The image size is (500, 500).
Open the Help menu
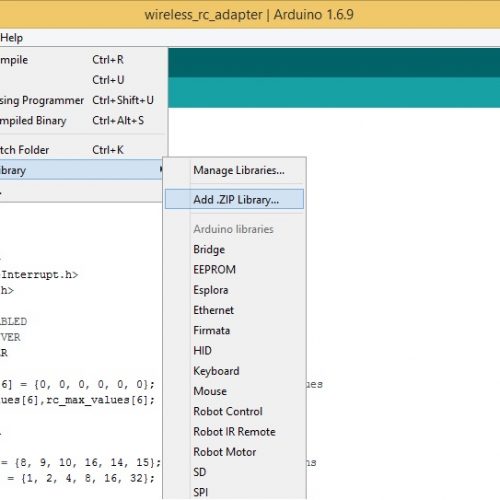point(12,38)
